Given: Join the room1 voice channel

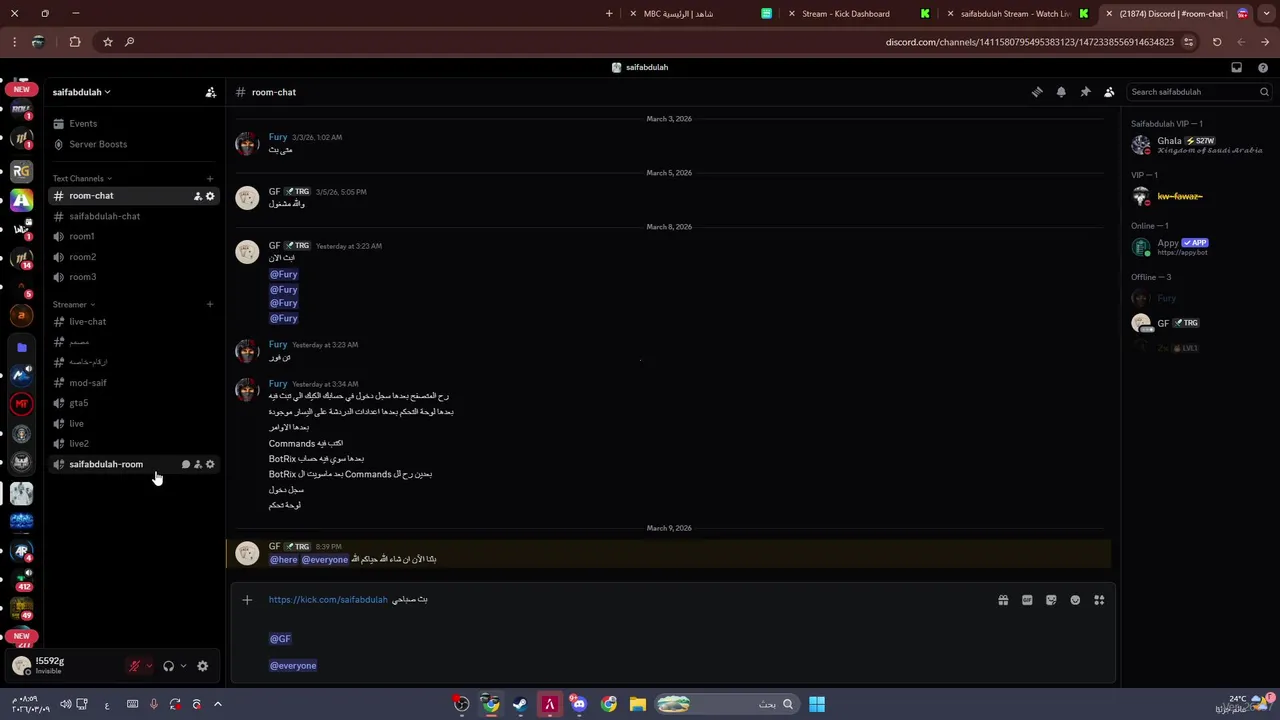Looking at the screenshot, I should [x=82, y=236].
